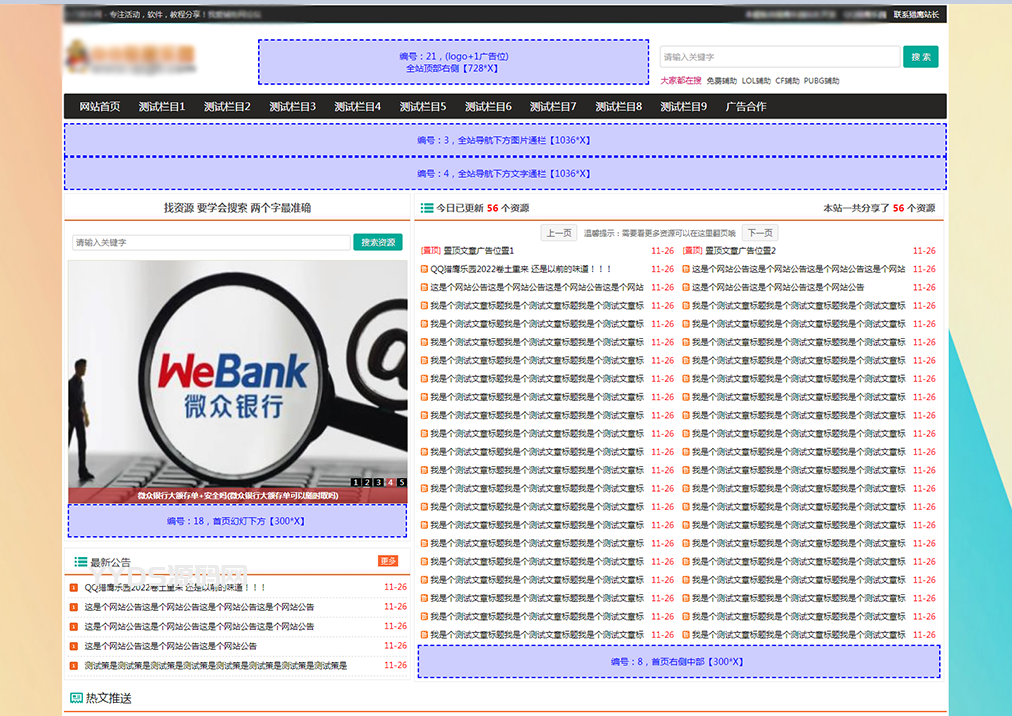Click the list icon next to 最新公告
1012x716 pixels.
coord(80,563)
